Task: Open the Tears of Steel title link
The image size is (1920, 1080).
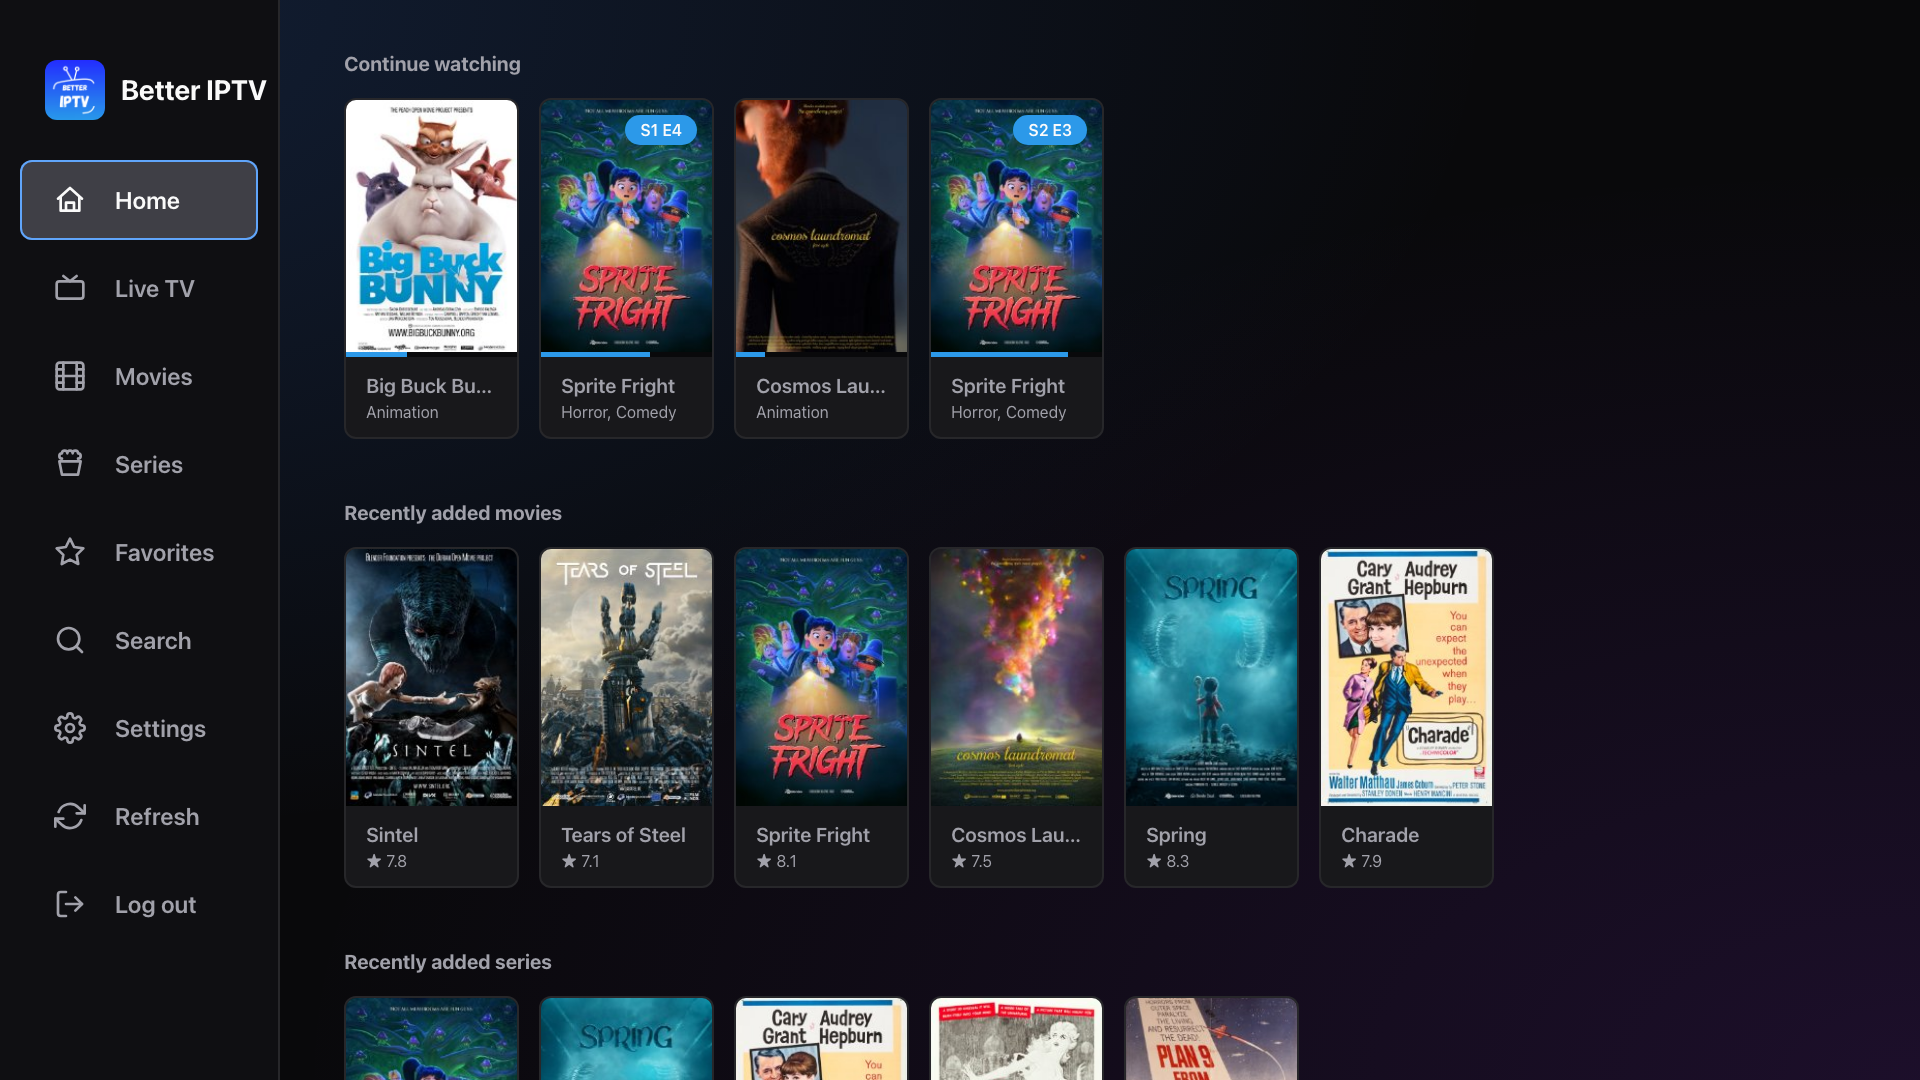Action: point(623,835)
